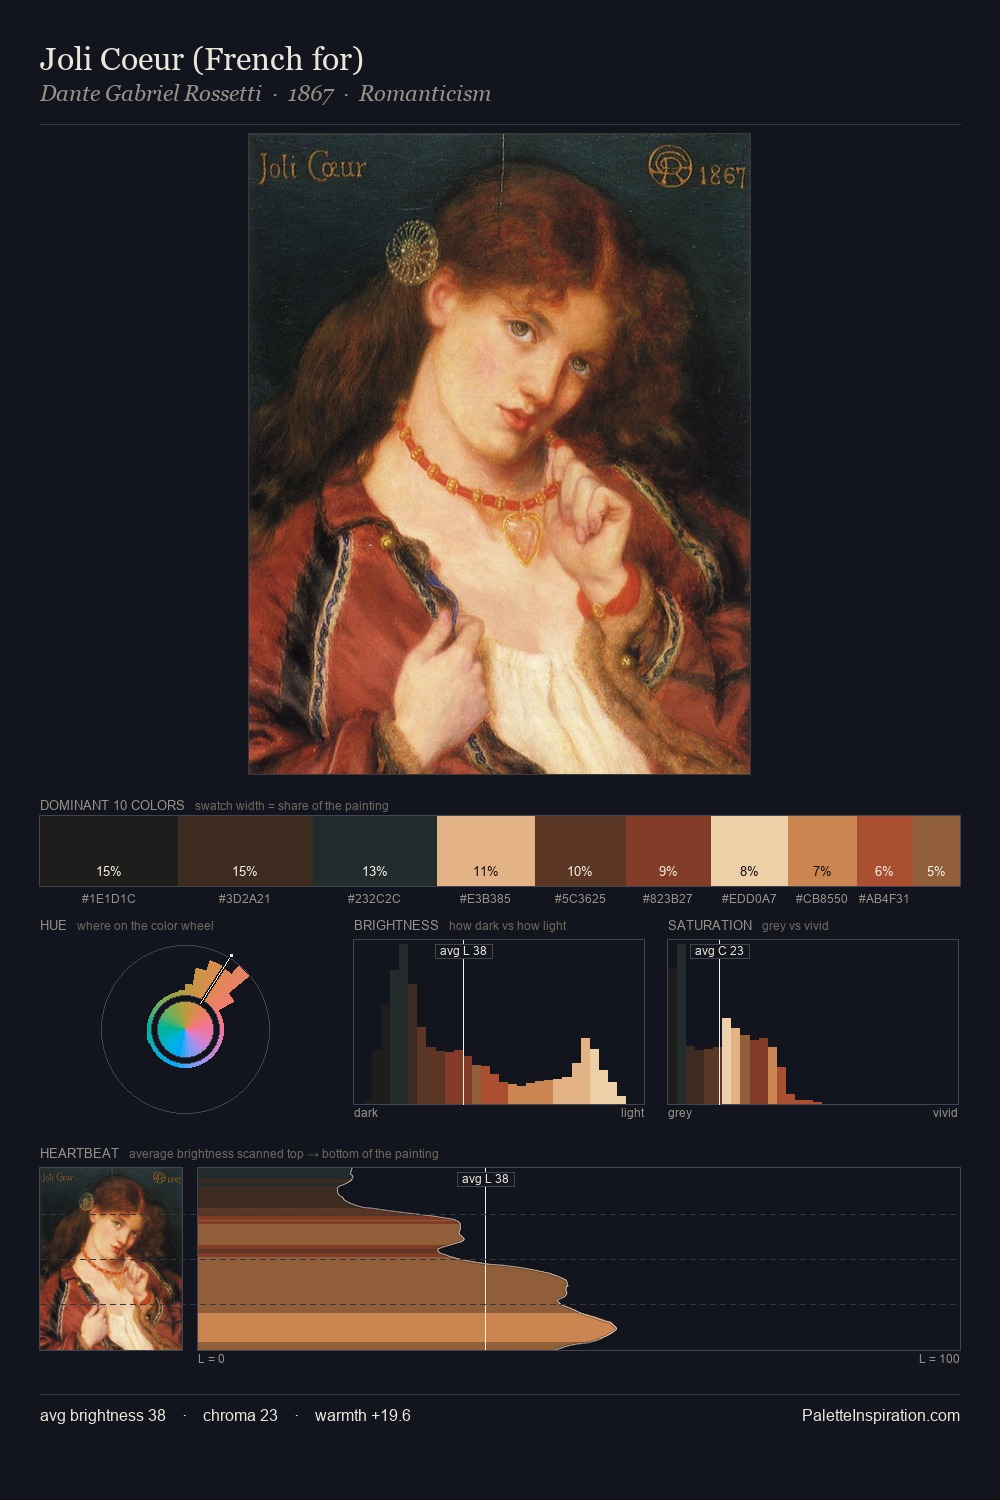The image size is (1000, 1500).
Task: Pick the #E3B385 peach swatch
Action: pyautogui.click(x=486, y=851)
